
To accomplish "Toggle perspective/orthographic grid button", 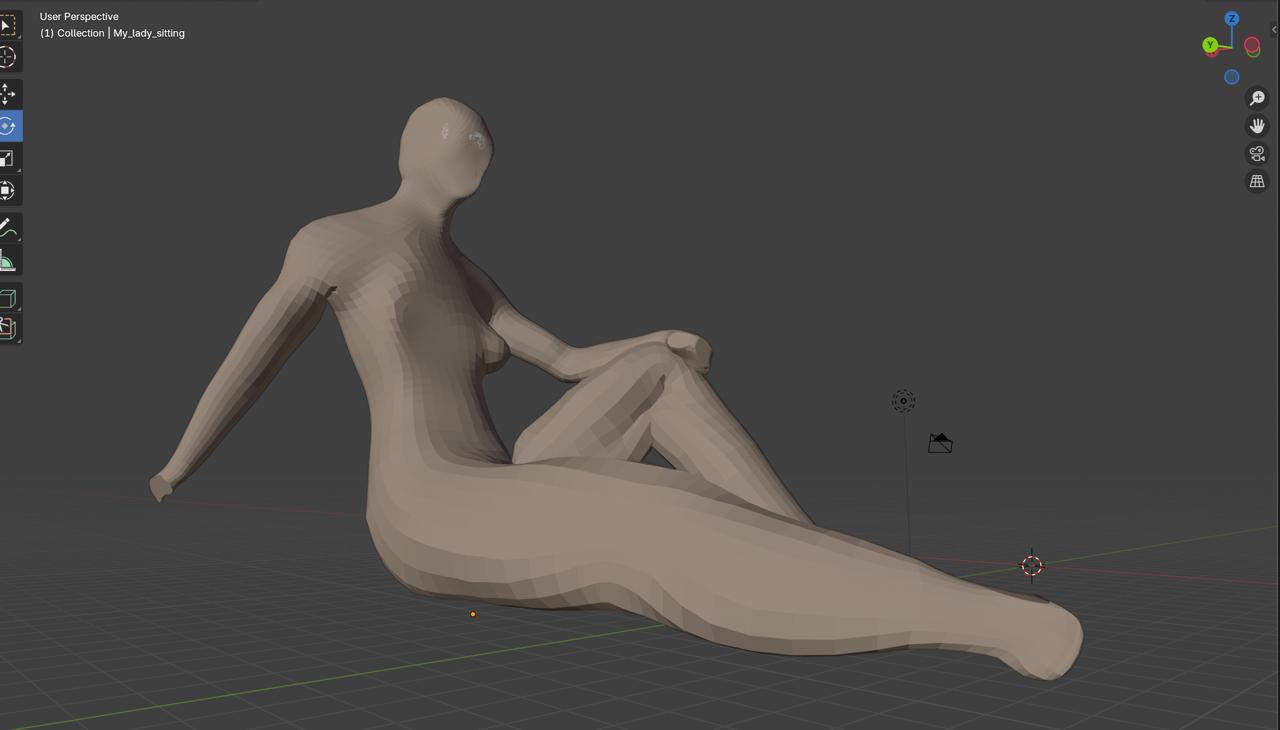I will 1257,182.
